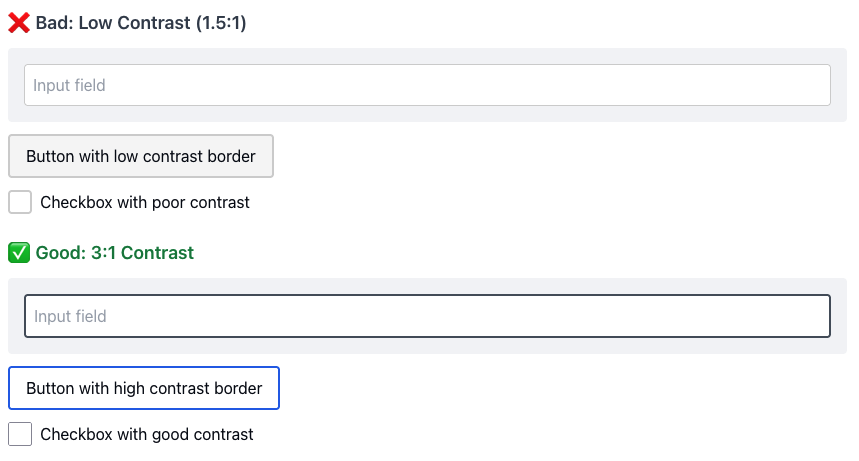Image resolution: width=859 pixels, height=461 pixels.
Task: Click 'Input field' placeholder in the light-bordered box
Action: pos(69,85)
